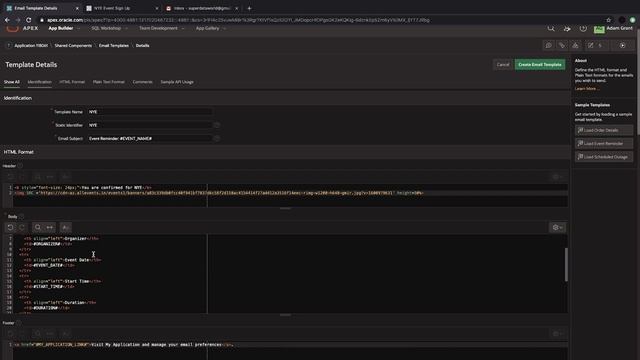Focus the Email Subject field

click(149, 139)
